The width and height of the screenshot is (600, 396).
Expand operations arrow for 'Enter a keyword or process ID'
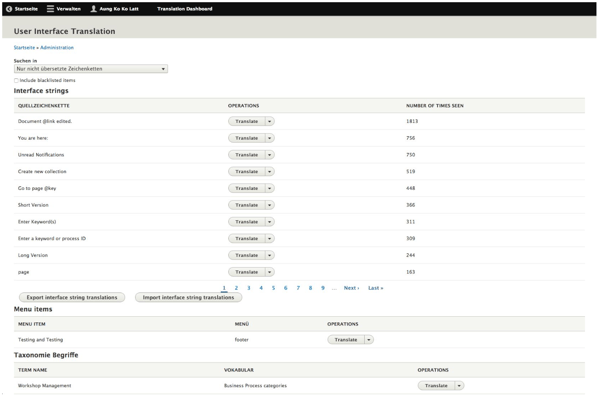click(269, 238)
